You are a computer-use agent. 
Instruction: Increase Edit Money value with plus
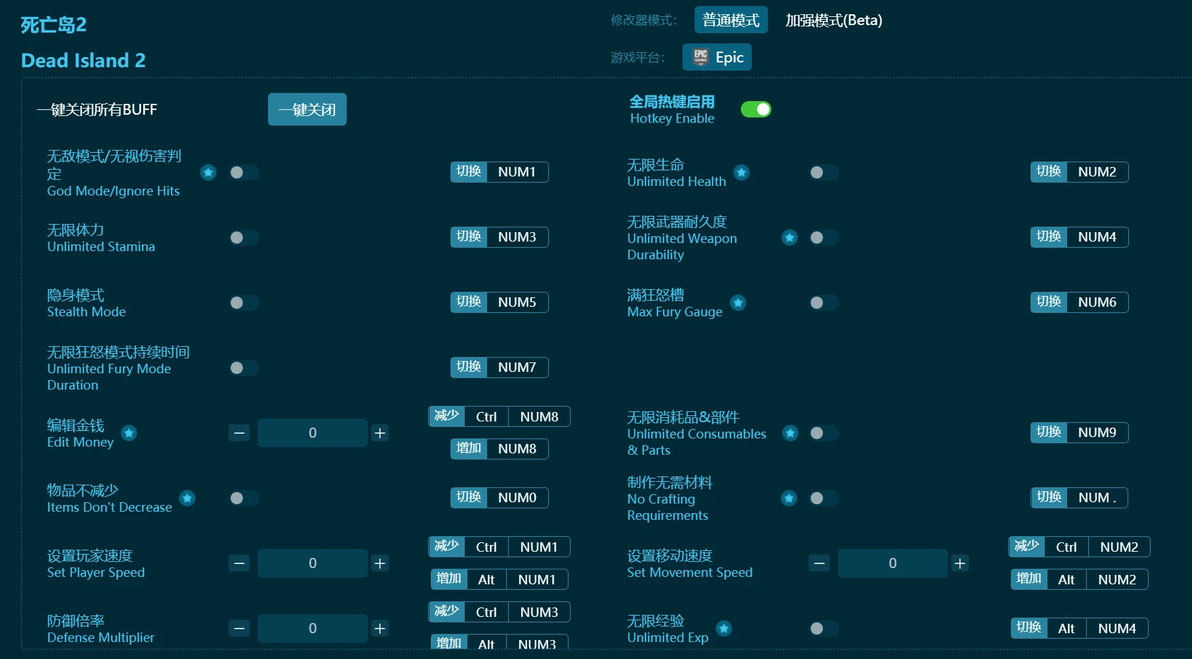pyautogui.click(x=379, y=433)
